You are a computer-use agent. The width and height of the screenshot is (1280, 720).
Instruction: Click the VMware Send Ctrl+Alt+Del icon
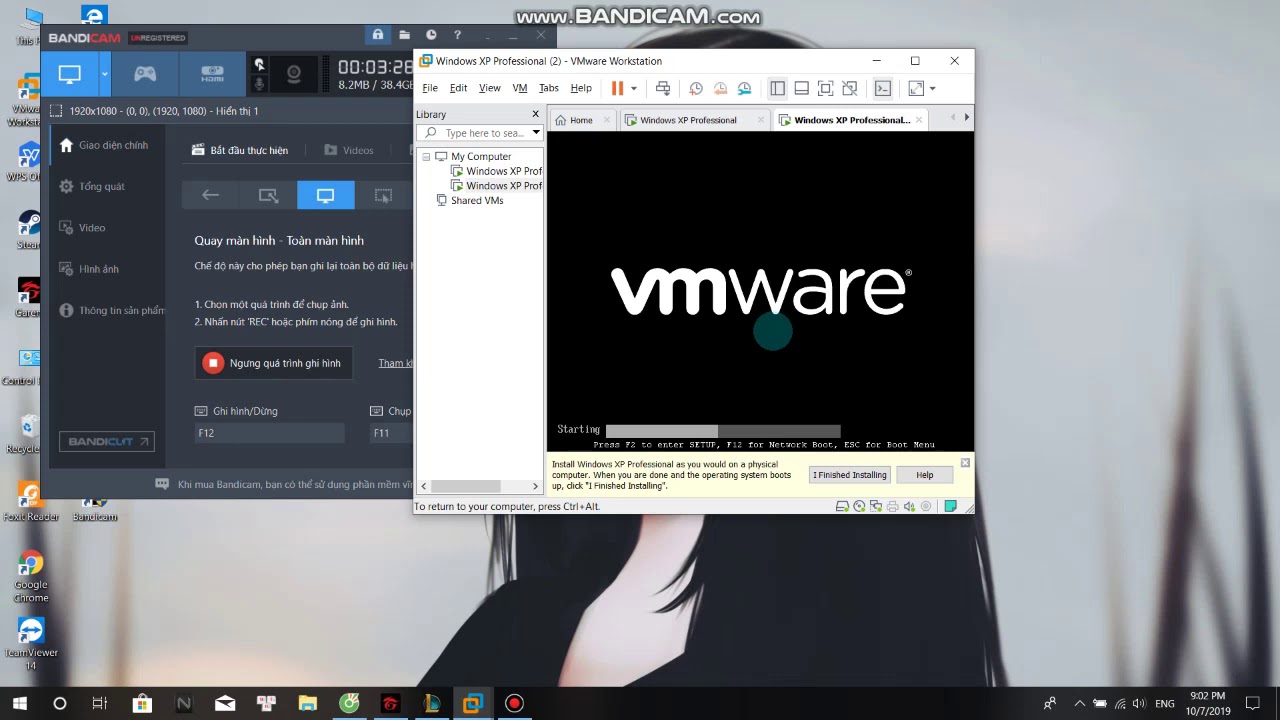tap(663, 88)
